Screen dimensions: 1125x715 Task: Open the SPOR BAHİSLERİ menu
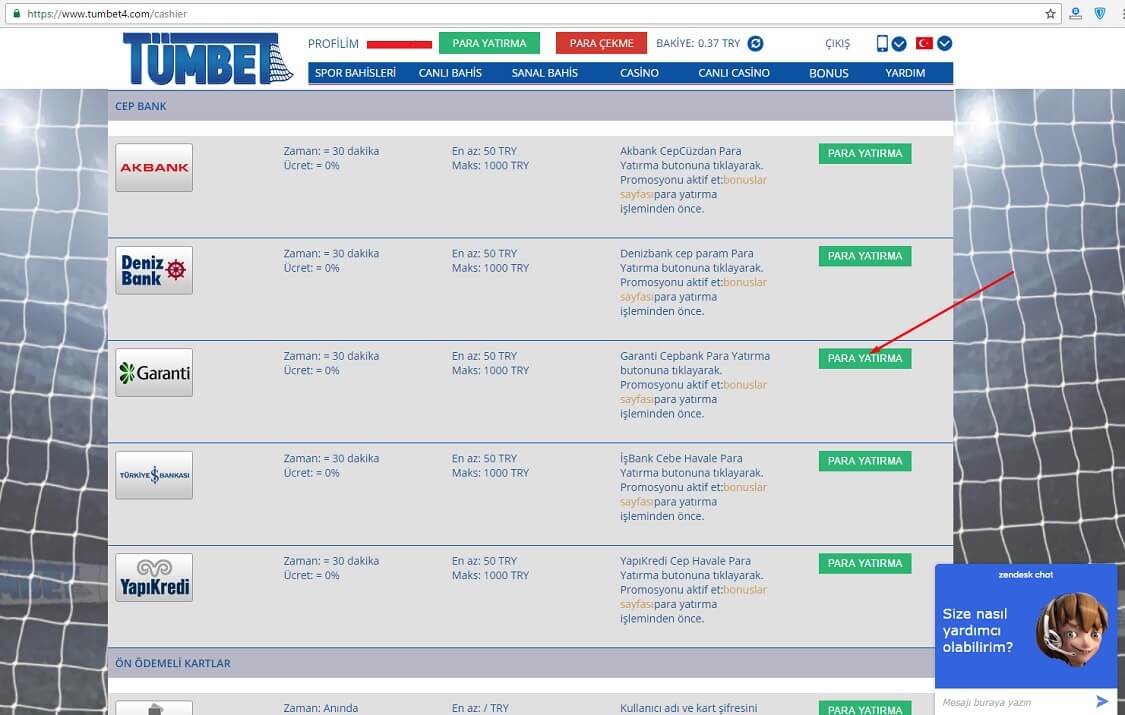[x=355, y=73]
